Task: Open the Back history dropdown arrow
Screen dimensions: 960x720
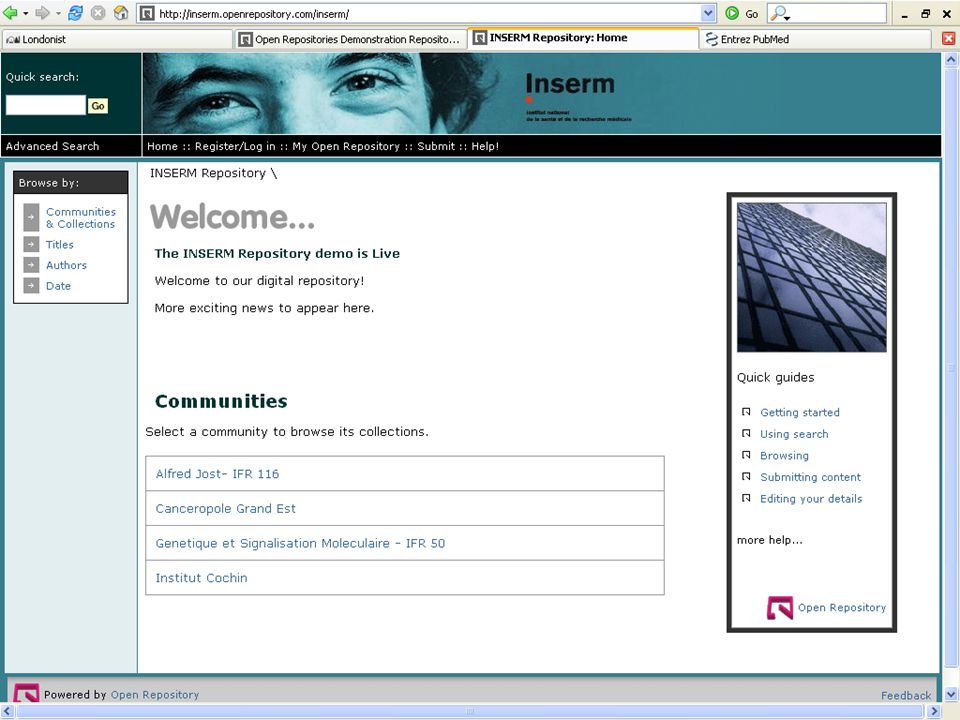Action: click(x=25, y=13)
